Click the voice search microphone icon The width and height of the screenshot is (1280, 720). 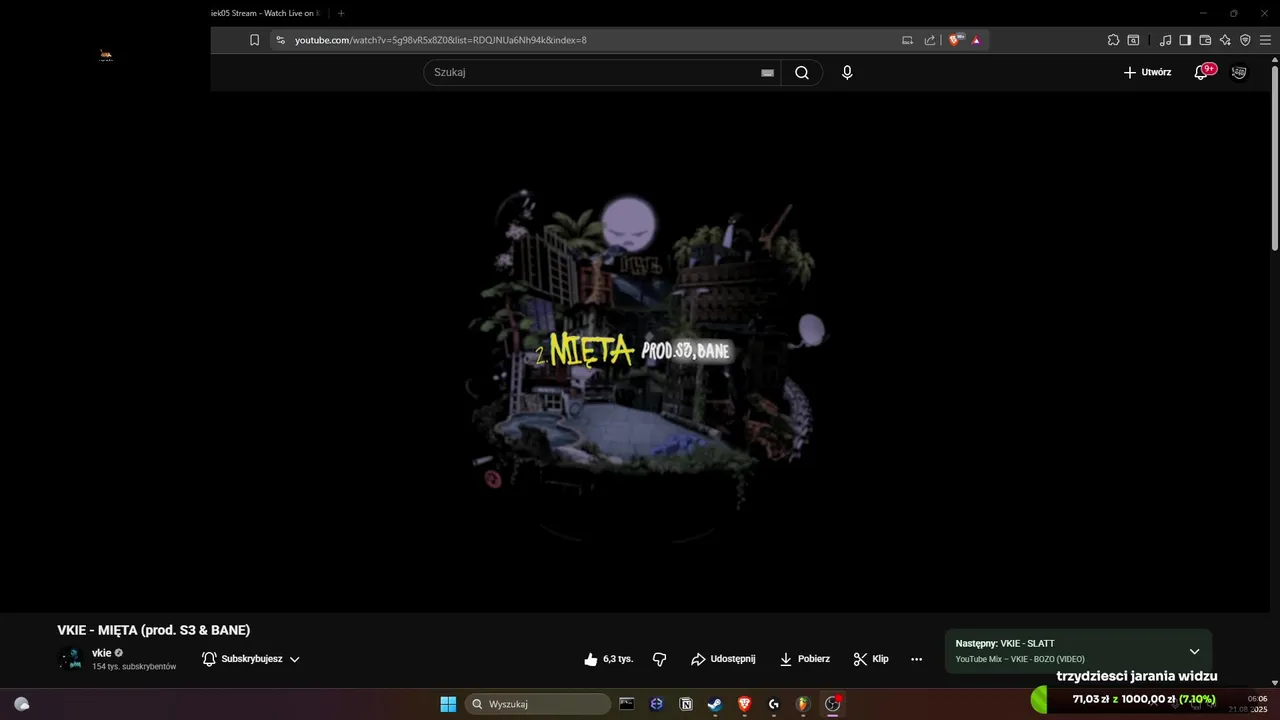(x=847, y=72)
